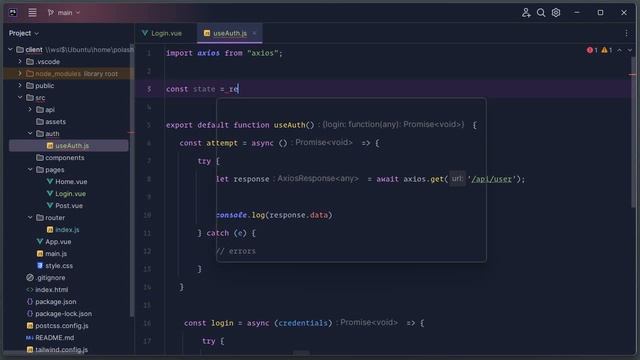Click the 'credentials' parameter

click(x=303, y=323)
